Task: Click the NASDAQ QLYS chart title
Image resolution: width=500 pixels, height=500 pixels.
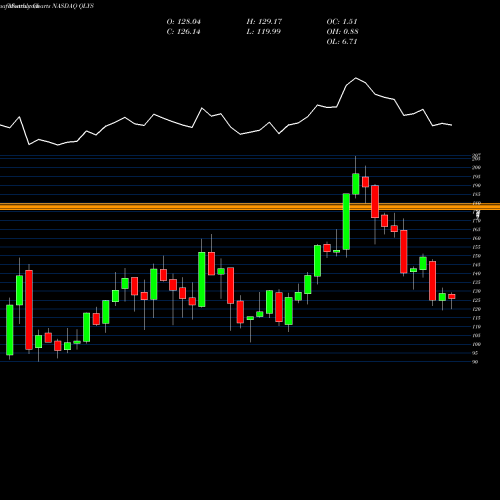Action: pyautogui.click(x=73, y=6)
